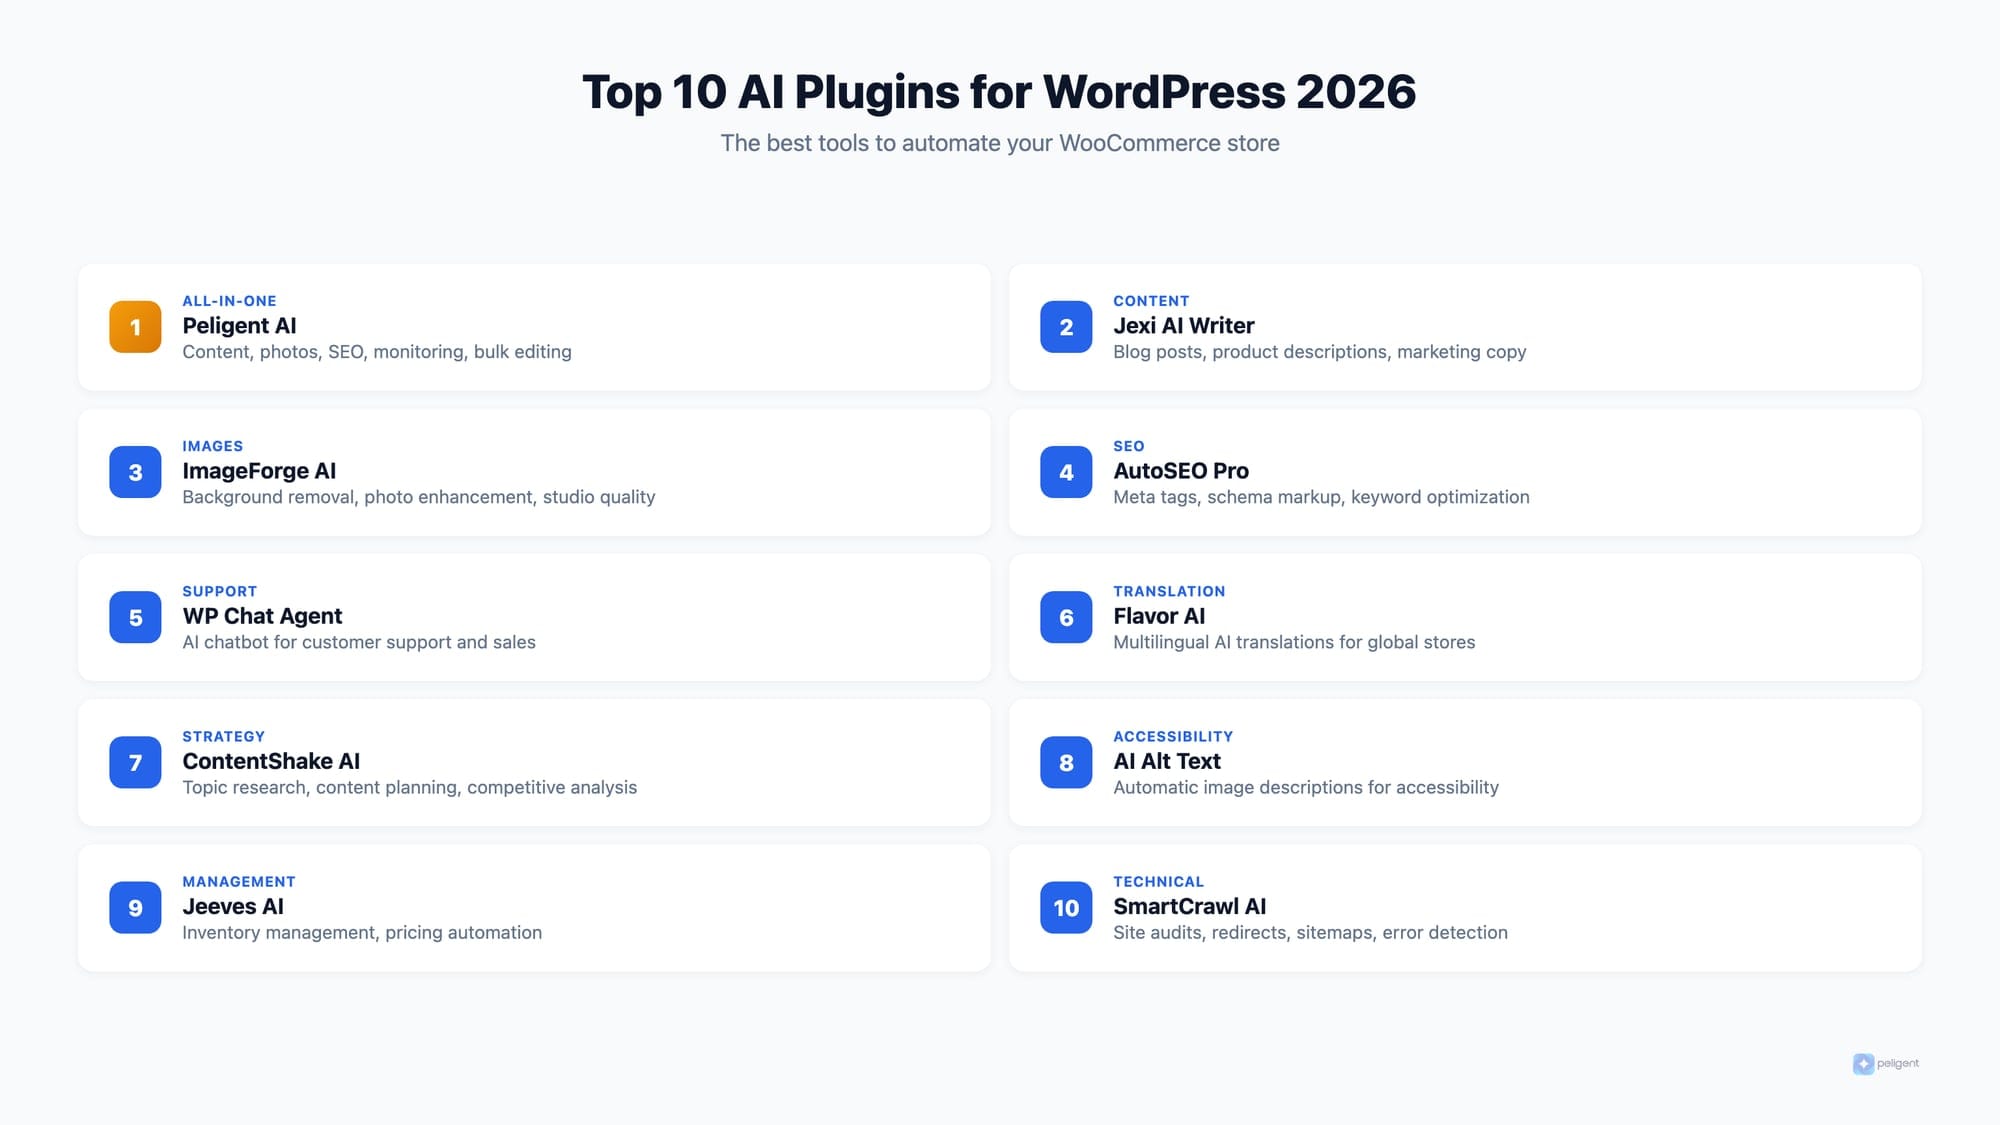The height and width of the screenshot is (1125, 2000).
Task: Click the TECHNICAL category label
Action: (1158, 881)
